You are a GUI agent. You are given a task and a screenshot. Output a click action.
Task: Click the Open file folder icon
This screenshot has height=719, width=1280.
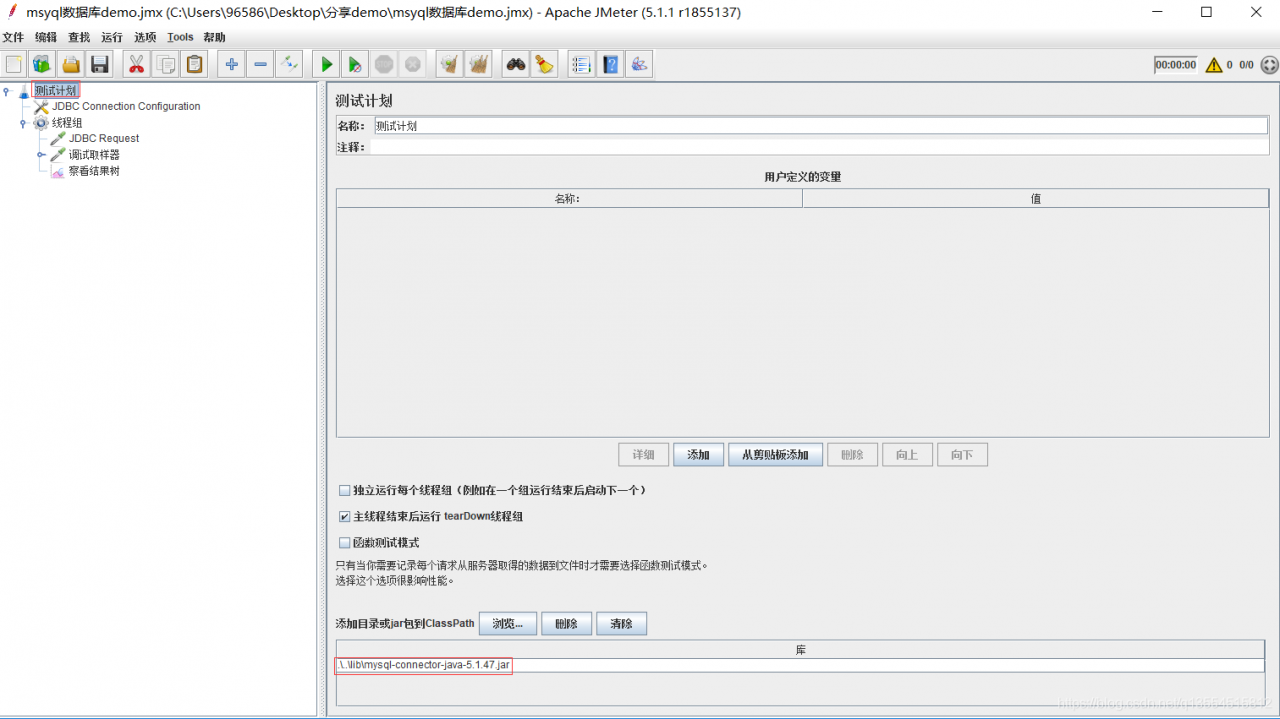[x=71, y=65]
